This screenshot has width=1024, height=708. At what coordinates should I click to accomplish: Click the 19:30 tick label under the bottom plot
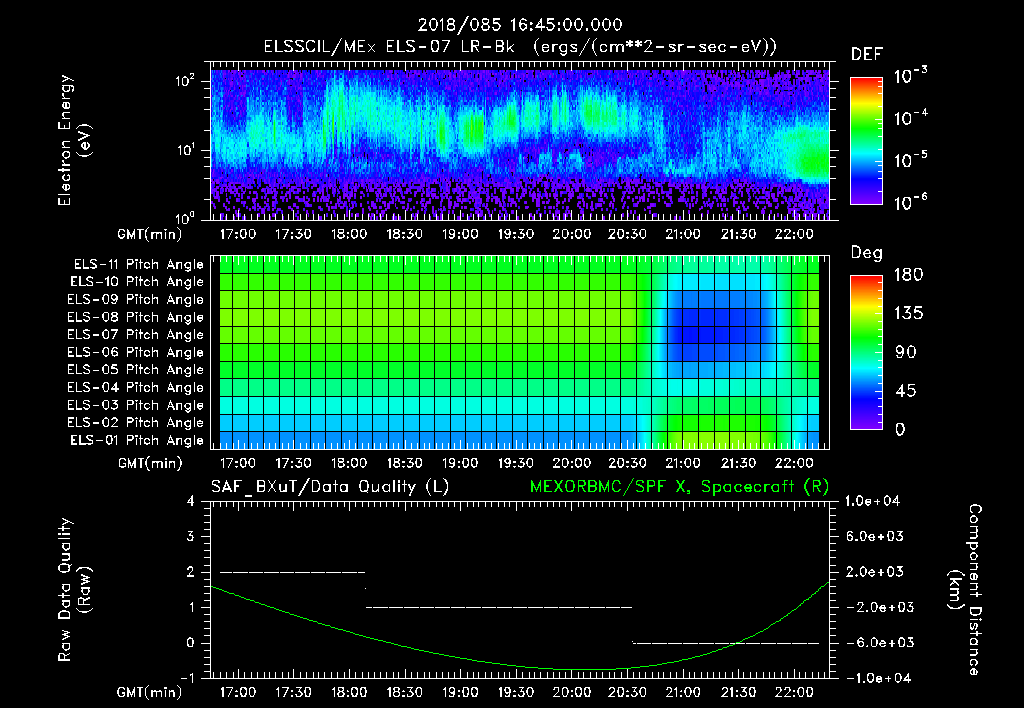[x=516, y=692]
